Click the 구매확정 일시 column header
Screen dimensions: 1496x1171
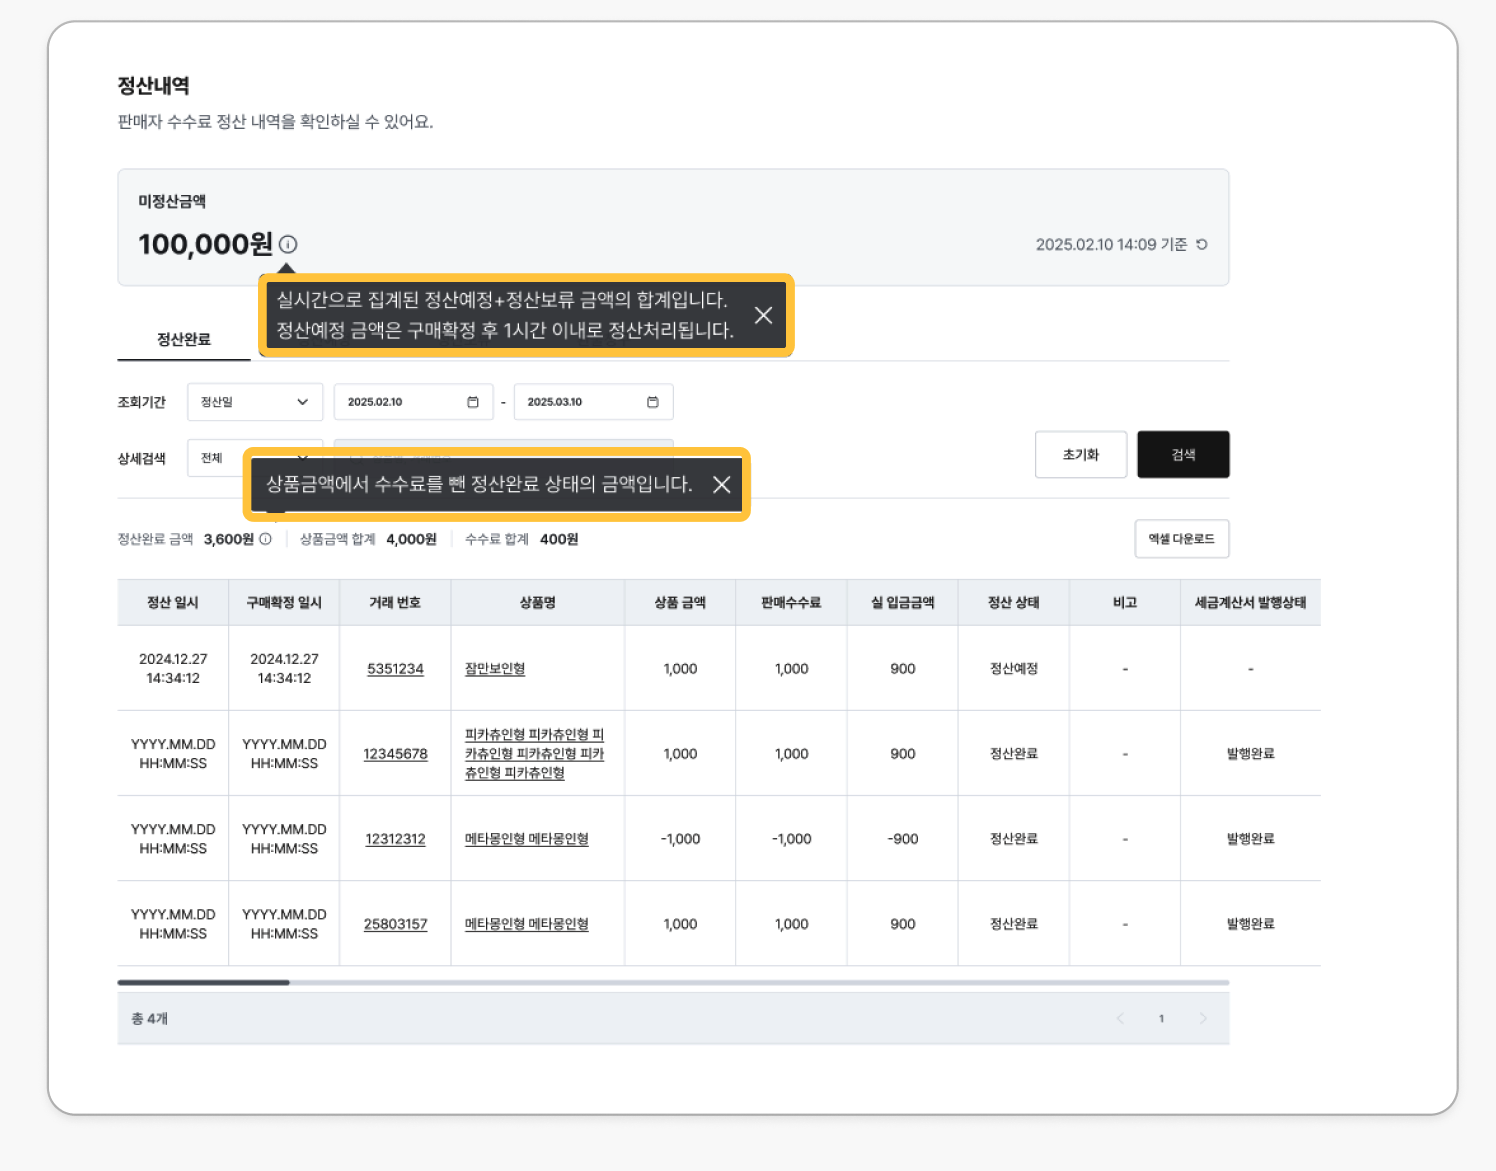tap(284, 603)
